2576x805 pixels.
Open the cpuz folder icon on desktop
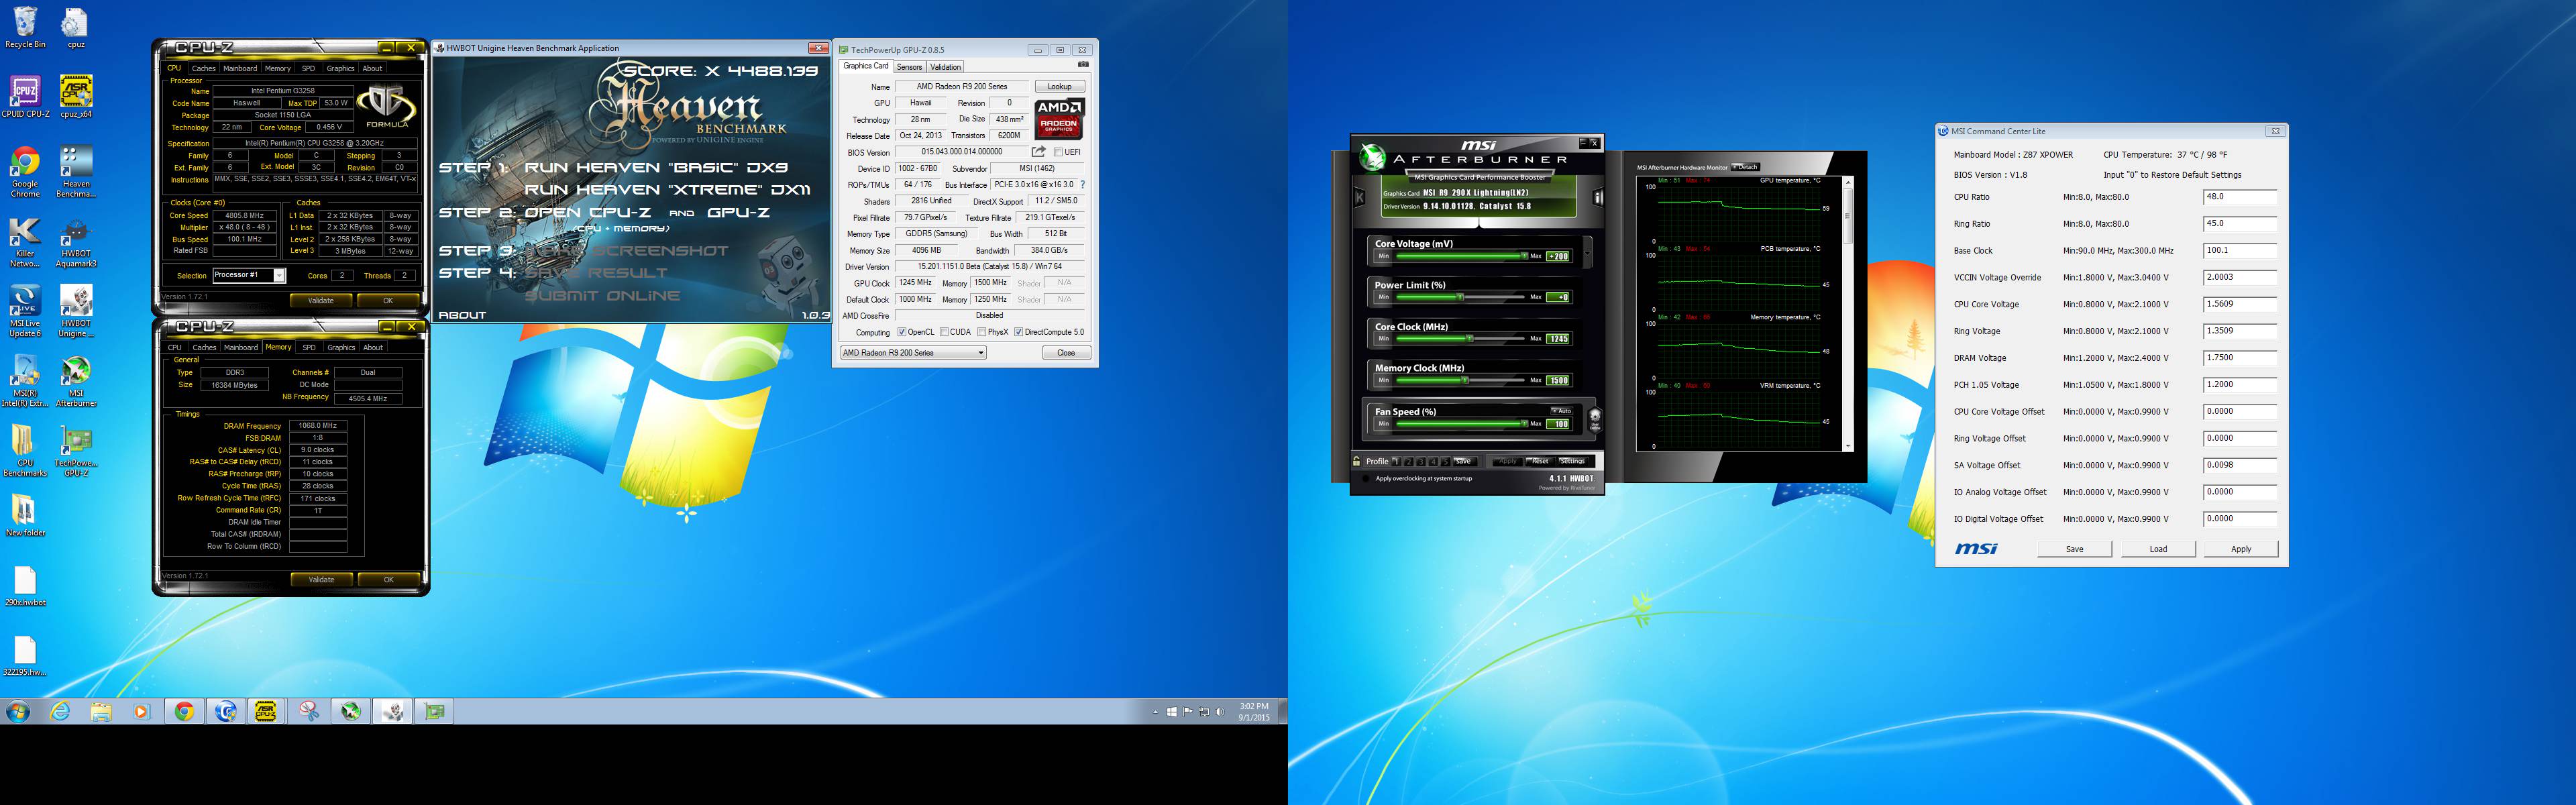coord(76,27)
